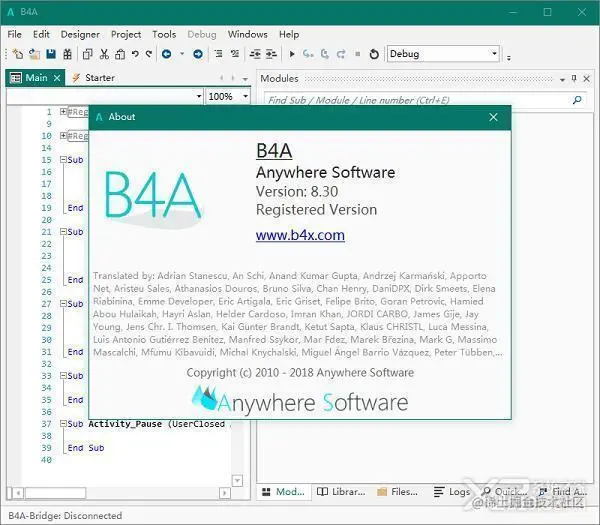
Task: Open the Tools menu
Action: point(164,34)
